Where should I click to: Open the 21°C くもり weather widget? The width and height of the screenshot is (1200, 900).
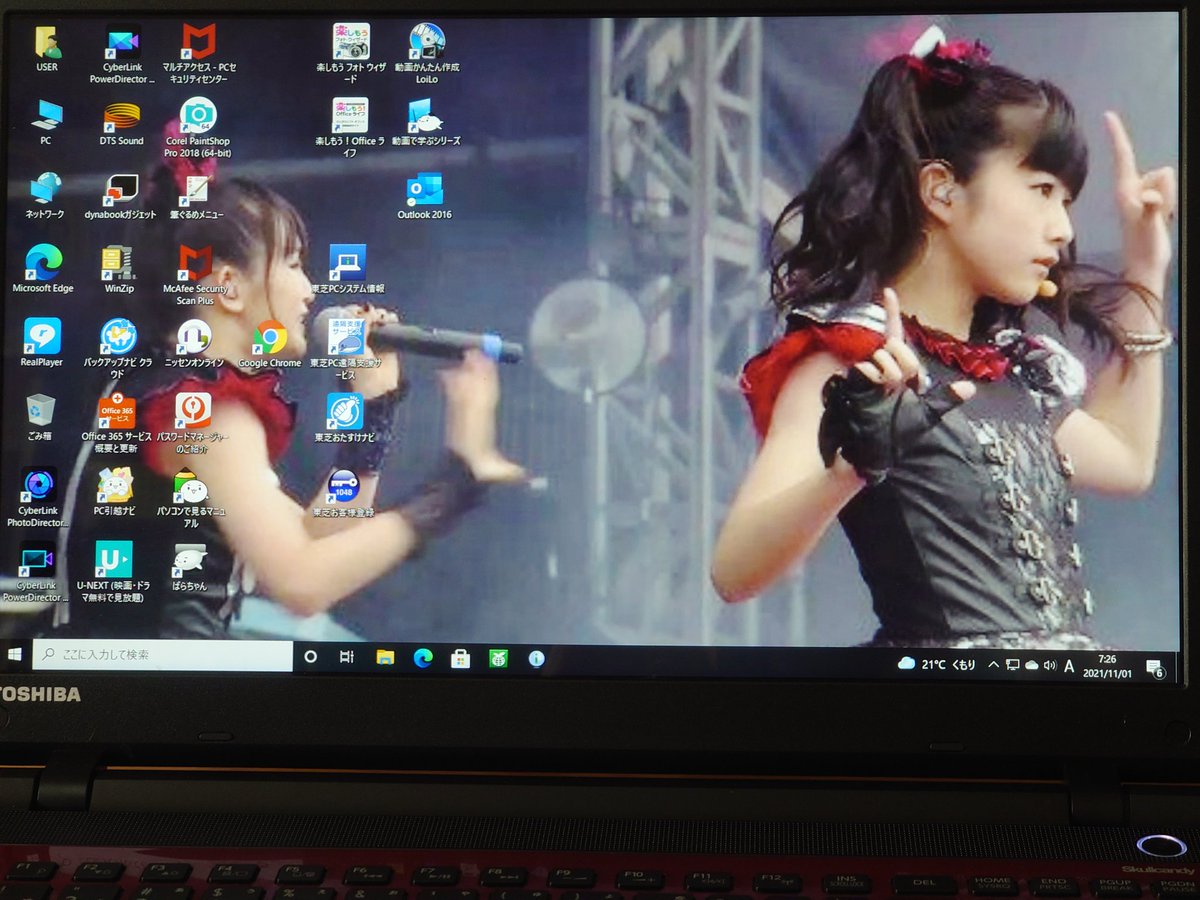[937, 664]
